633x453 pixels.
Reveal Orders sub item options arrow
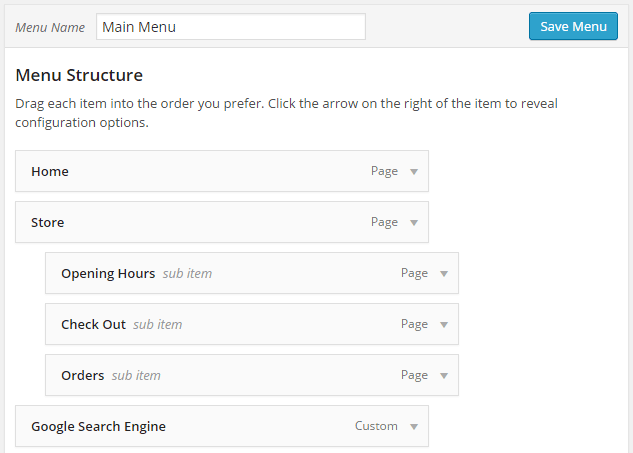444,375
